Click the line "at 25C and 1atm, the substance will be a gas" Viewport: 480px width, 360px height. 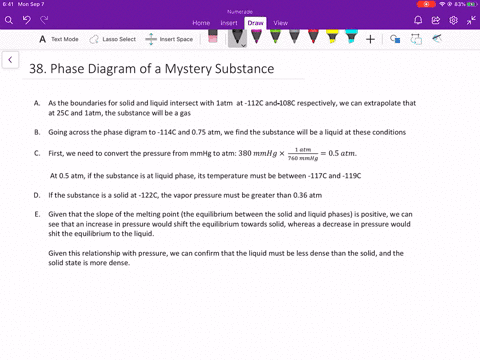(119, 113)
